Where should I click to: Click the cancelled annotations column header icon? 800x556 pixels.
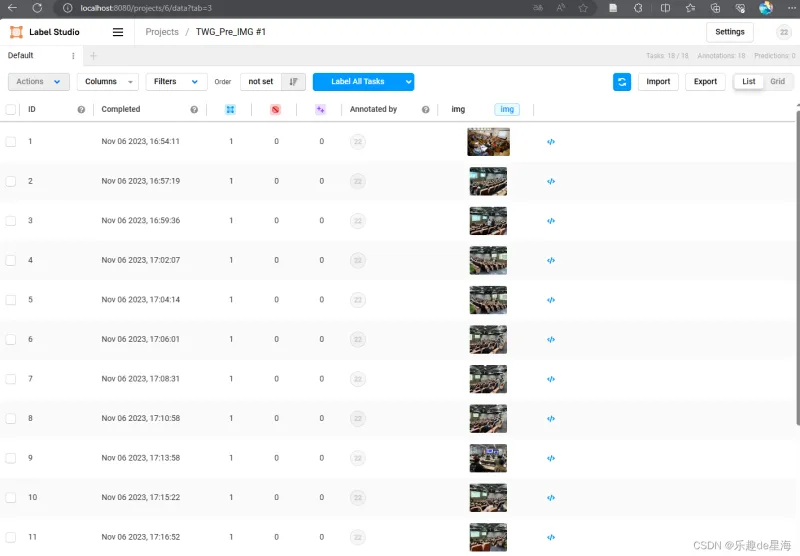(276, 110)
